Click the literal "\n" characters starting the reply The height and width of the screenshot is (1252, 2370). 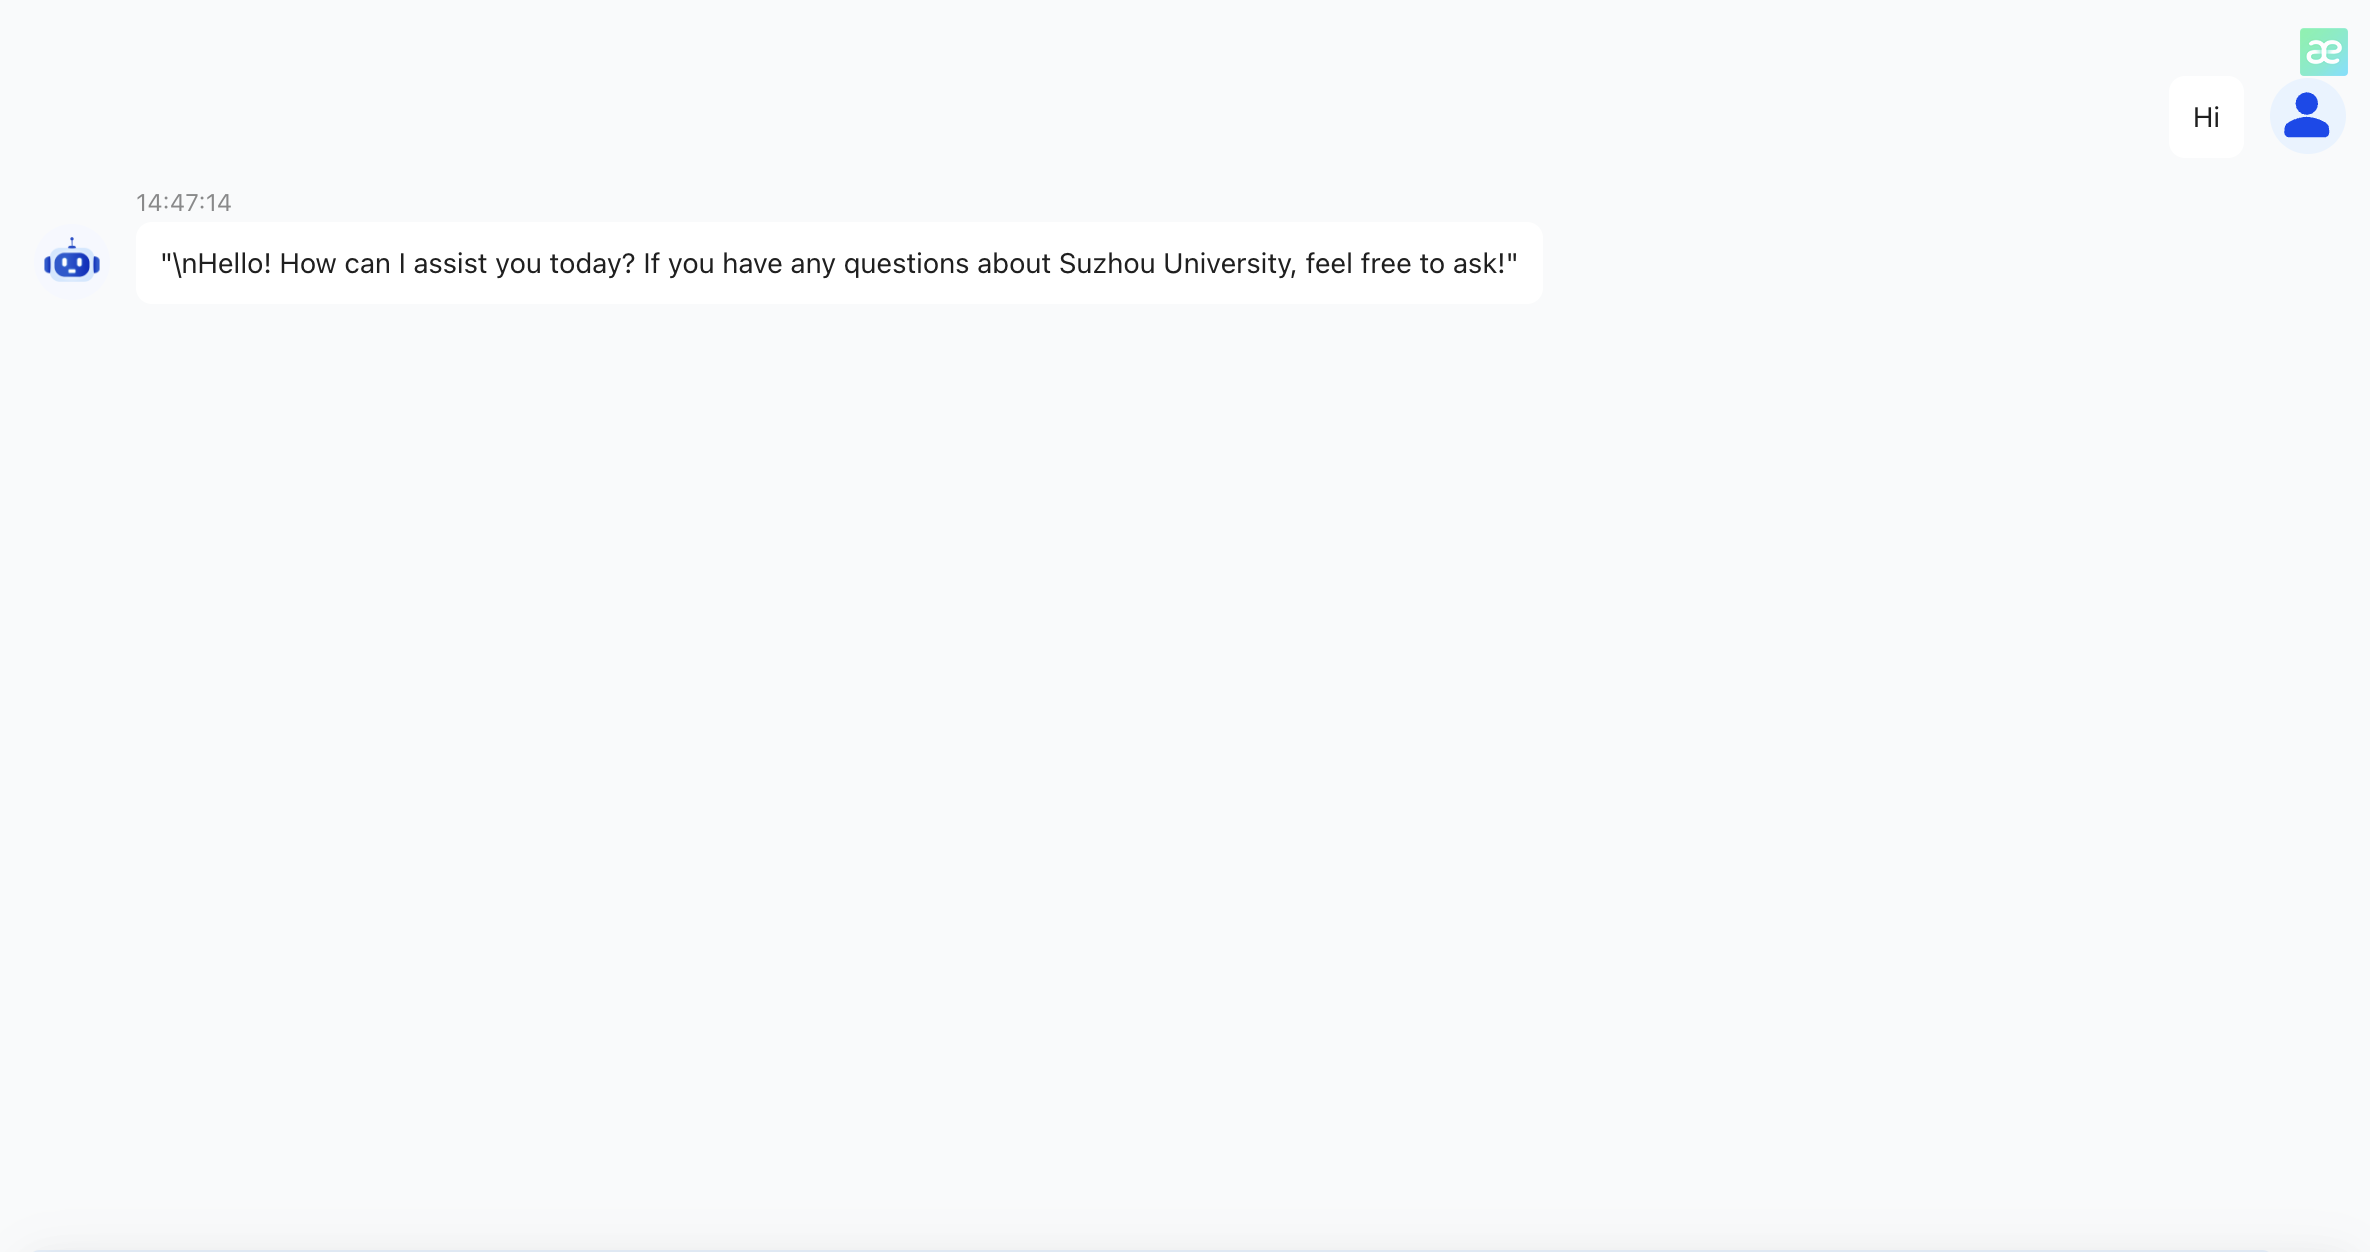point(185,263)
